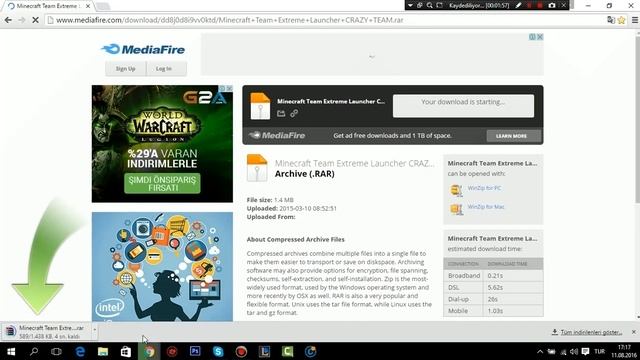Bookmark the page with the star icon

(x=621, y=20)
